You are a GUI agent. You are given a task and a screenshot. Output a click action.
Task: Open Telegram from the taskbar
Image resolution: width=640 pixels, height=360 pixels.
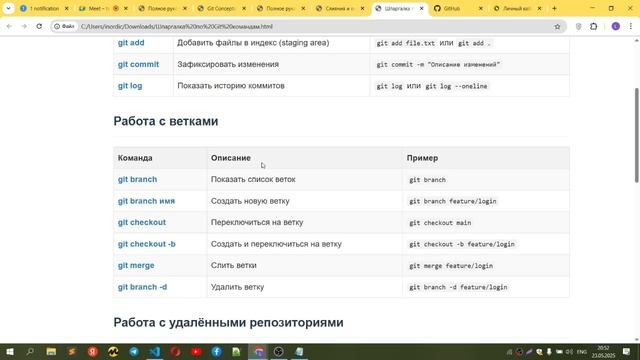(134, 351)
